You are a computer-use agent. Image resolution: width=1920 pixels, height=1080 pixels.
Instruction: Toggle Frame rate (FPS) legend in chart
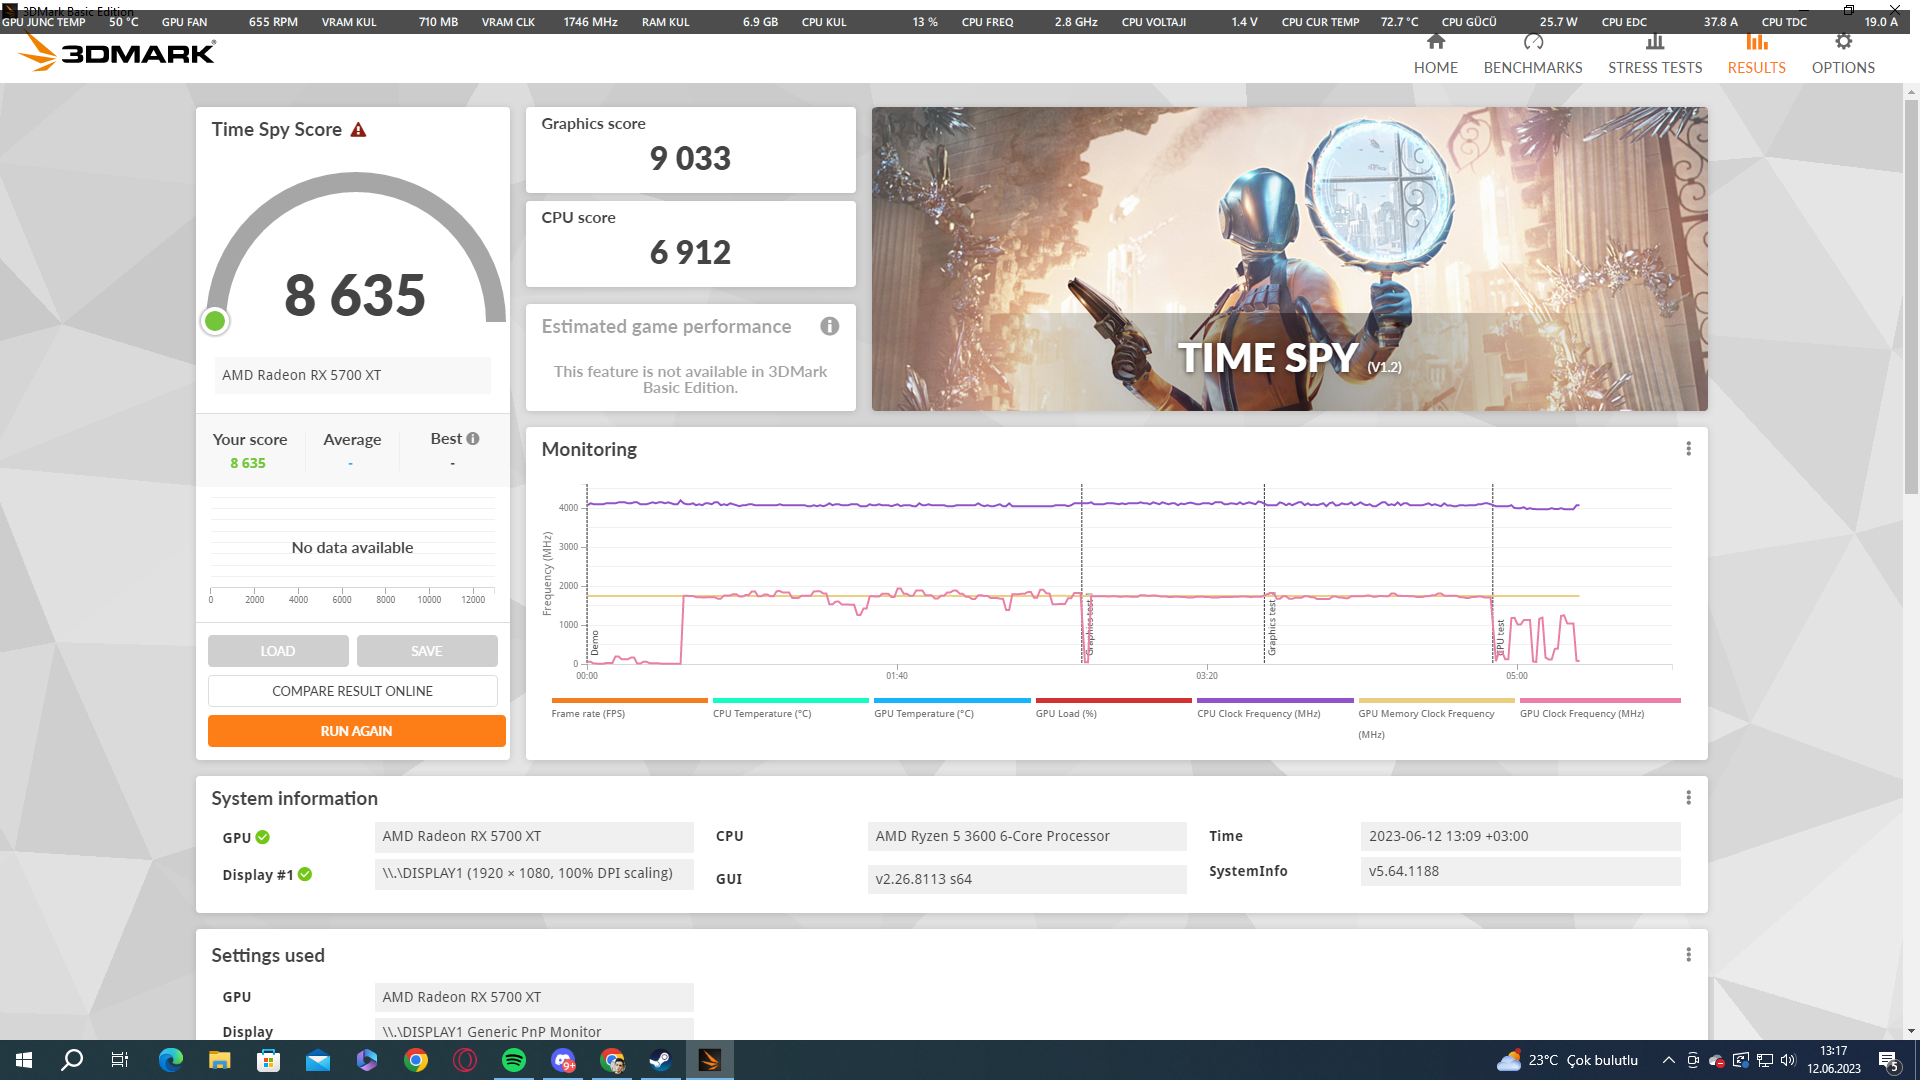[x=588, y=713]
